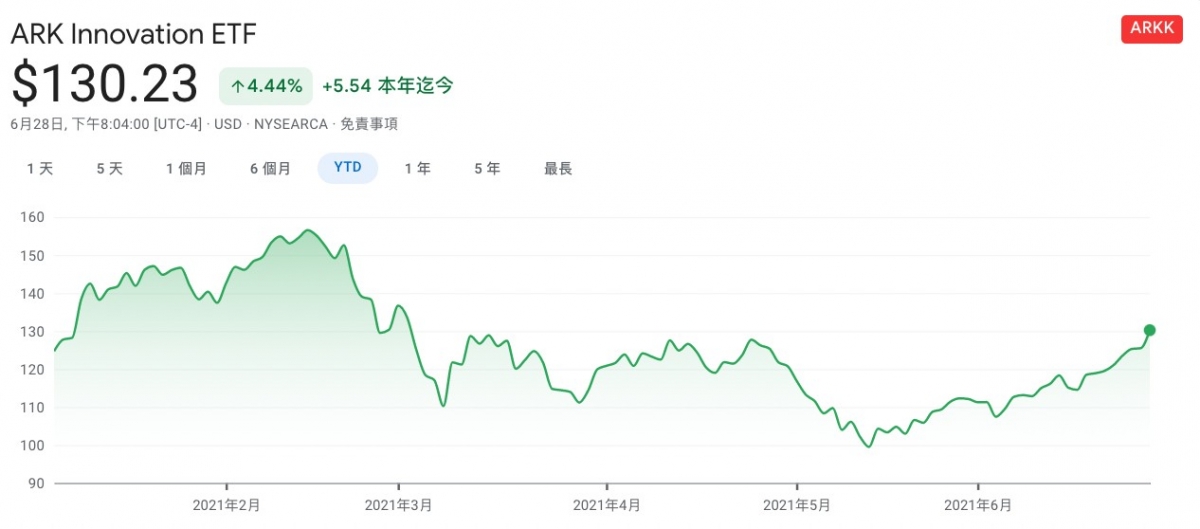Click the red ARKK ticker badge
Screen dimensions: 1200x529
pos(1152,29)
